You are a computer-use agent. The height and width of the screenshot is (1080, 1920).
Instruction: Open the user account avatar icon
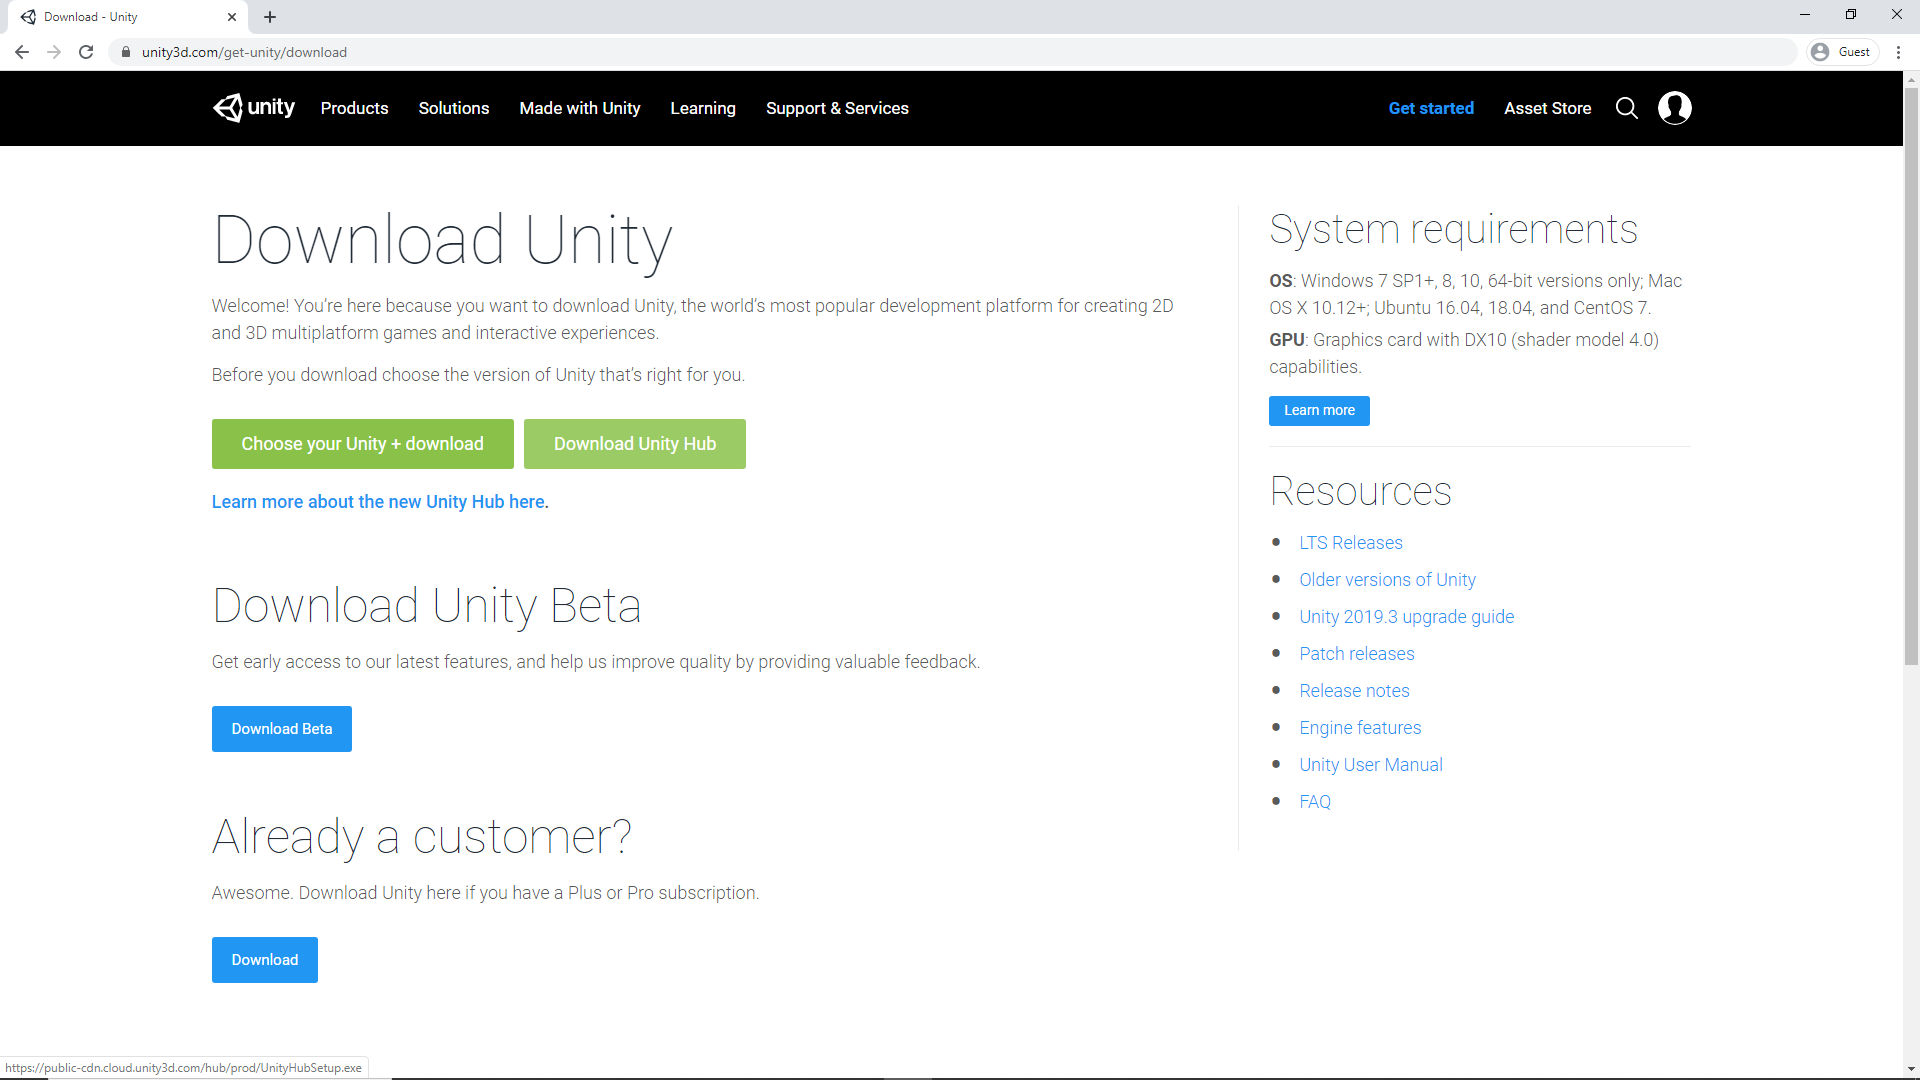coord(1675,108)
